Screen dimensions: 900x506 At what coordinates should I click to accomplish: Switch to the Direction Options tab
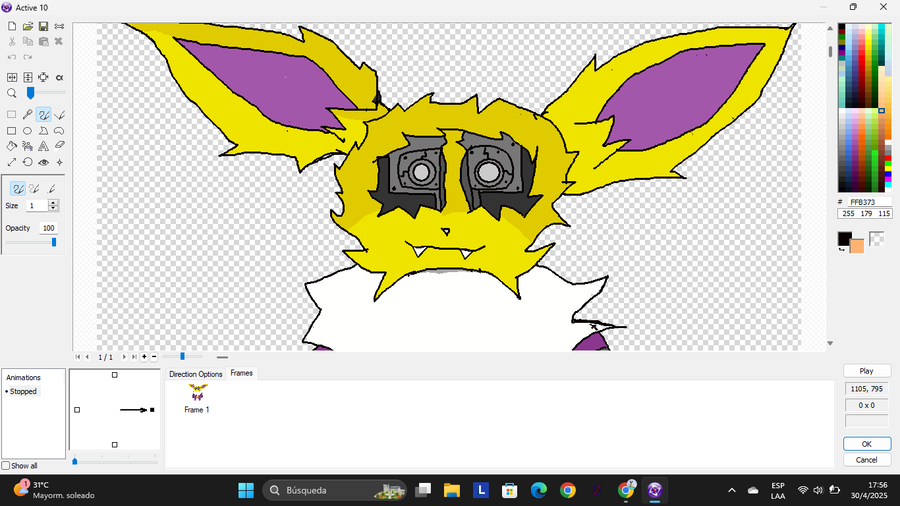click(196, 374)
